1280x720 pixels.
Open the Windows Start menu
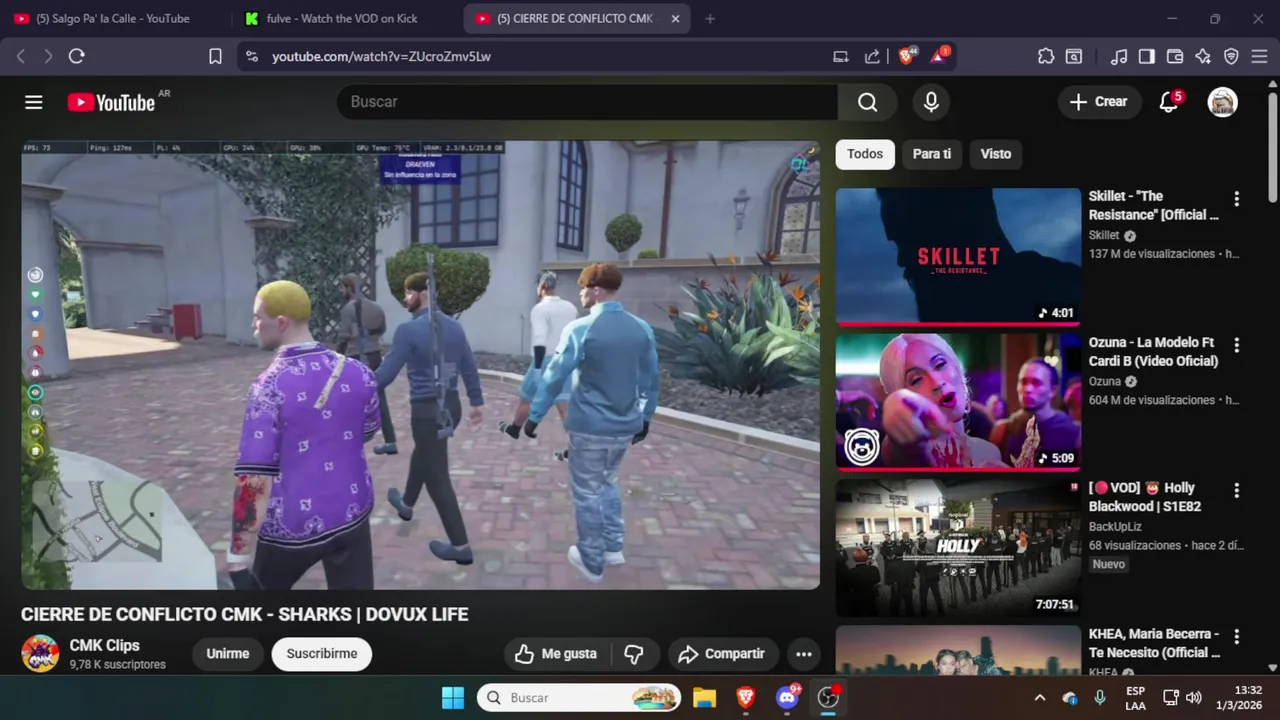453,697
